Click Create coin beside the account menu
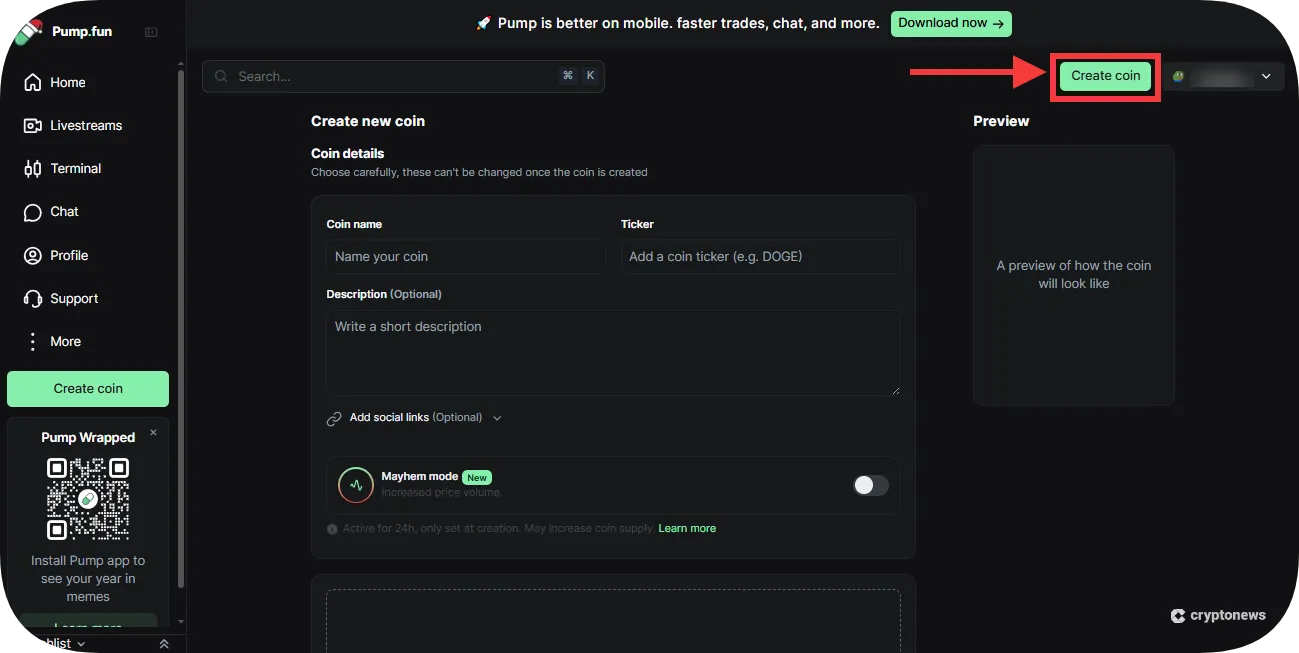1299x653 pixels. 1105,76
